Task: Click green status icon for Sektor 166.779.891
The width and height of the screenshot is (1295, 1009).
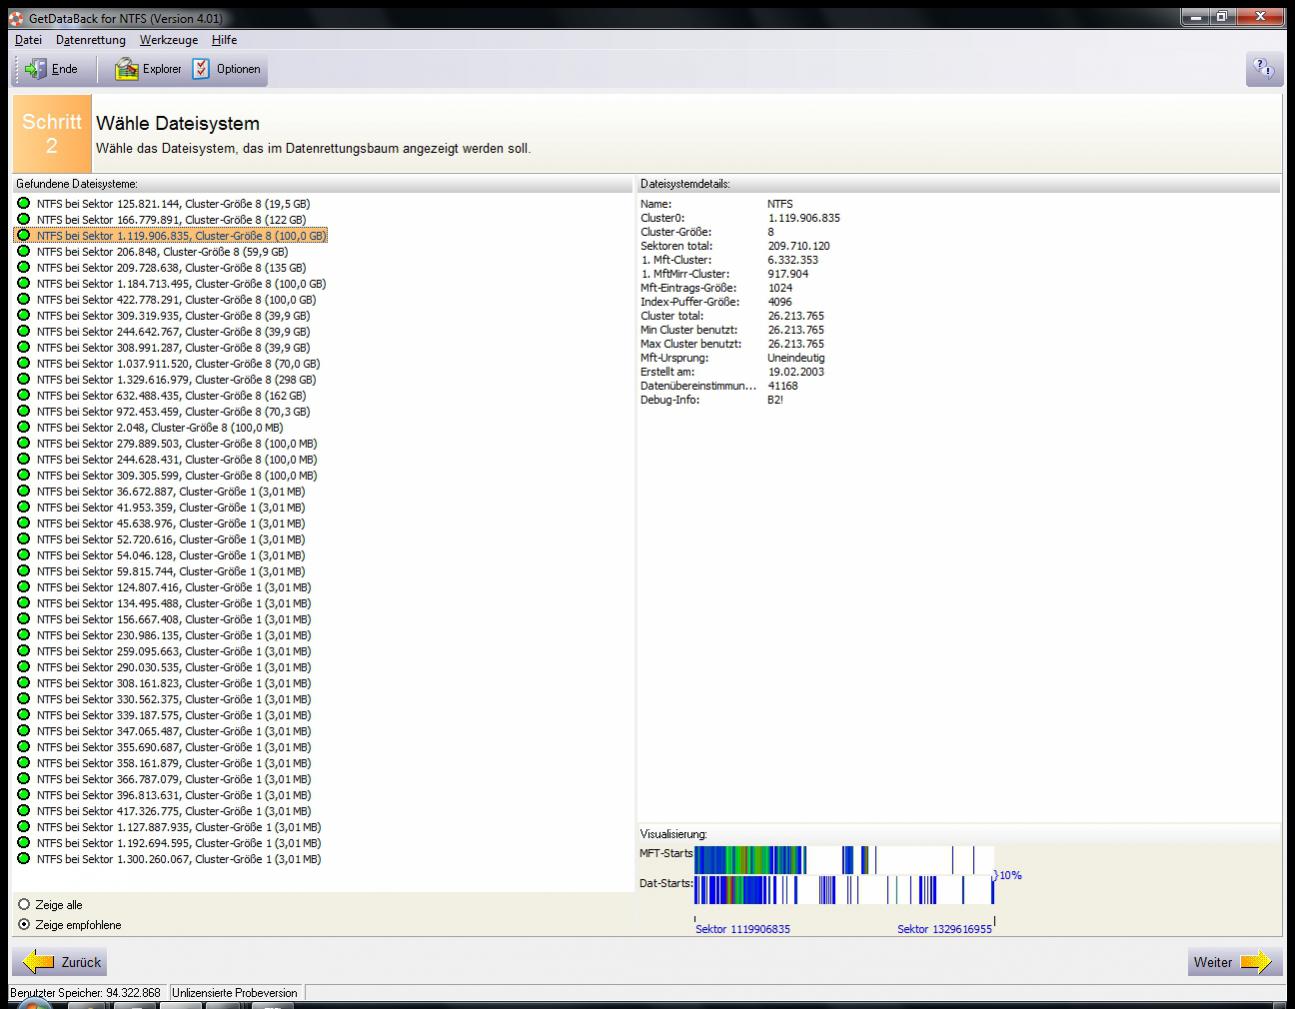Action: [24, 220]
